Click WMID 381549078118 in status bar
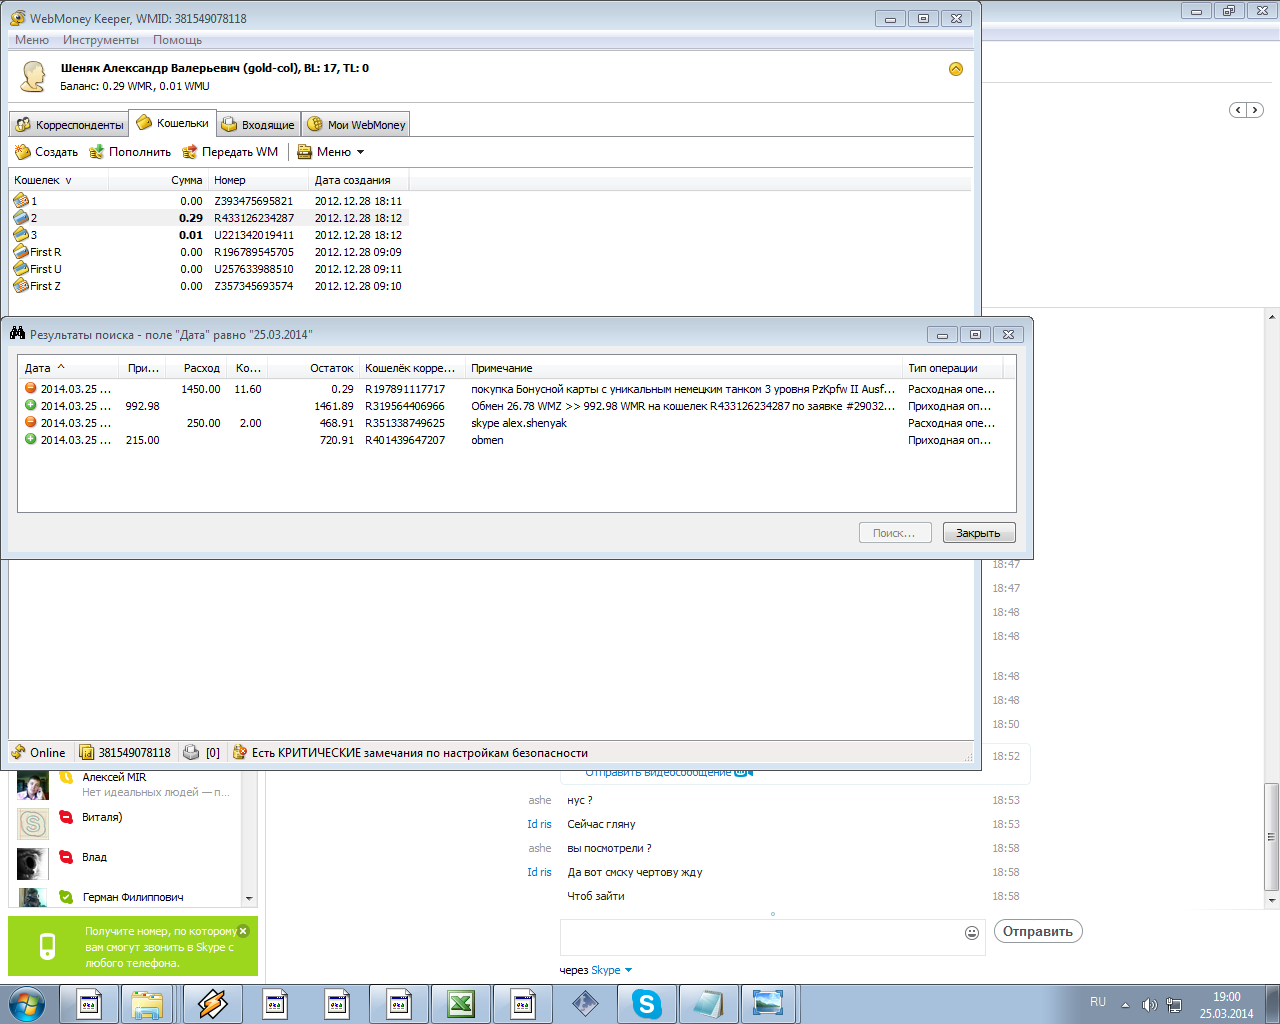 point(126,753)
